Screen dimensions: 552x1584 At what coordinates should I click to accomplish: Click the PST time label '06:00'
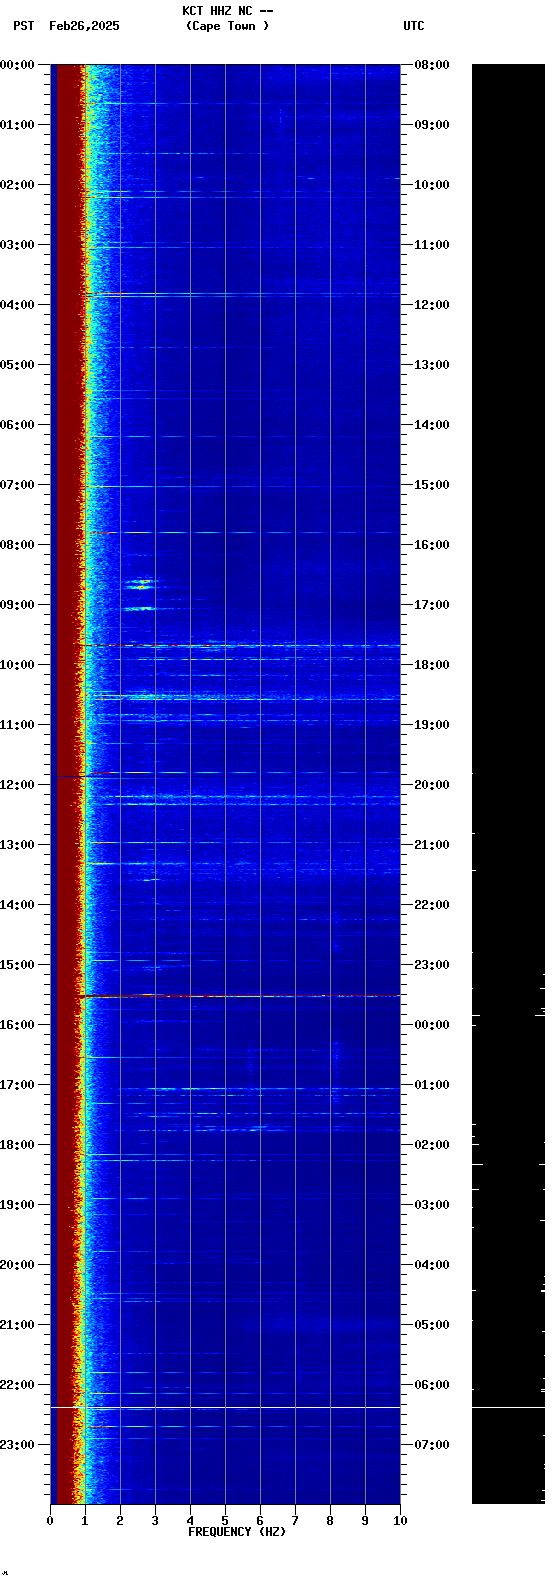(17, 425)
